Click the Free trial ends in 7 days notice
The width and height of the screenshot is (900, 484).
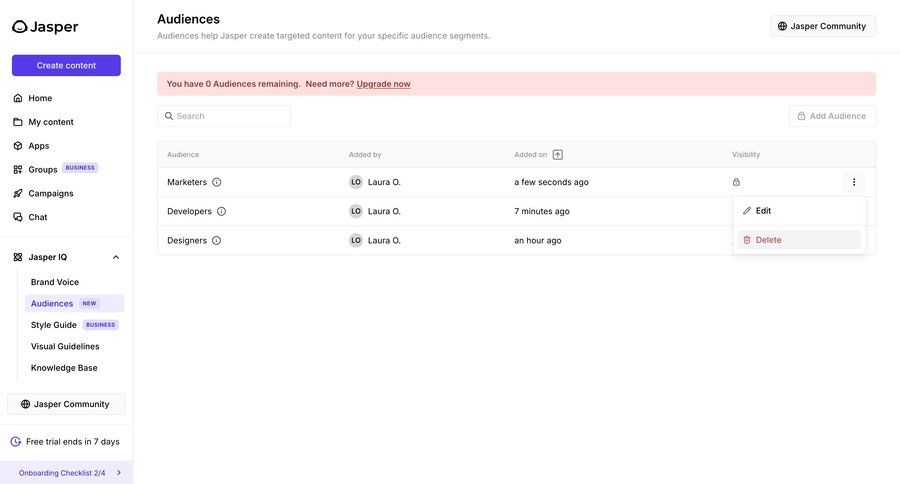click(x=65, y=442)
